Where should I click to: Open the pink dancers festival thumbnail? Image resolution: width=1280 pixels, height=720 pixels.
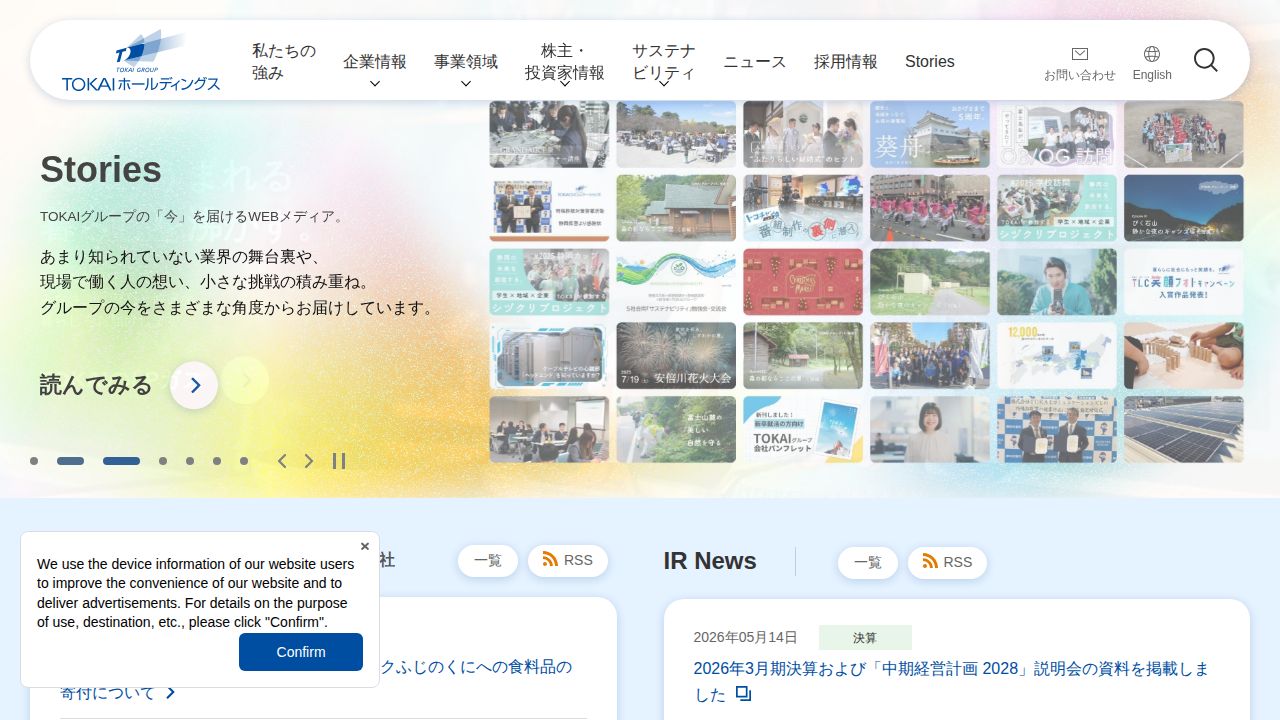click(930, 208)
